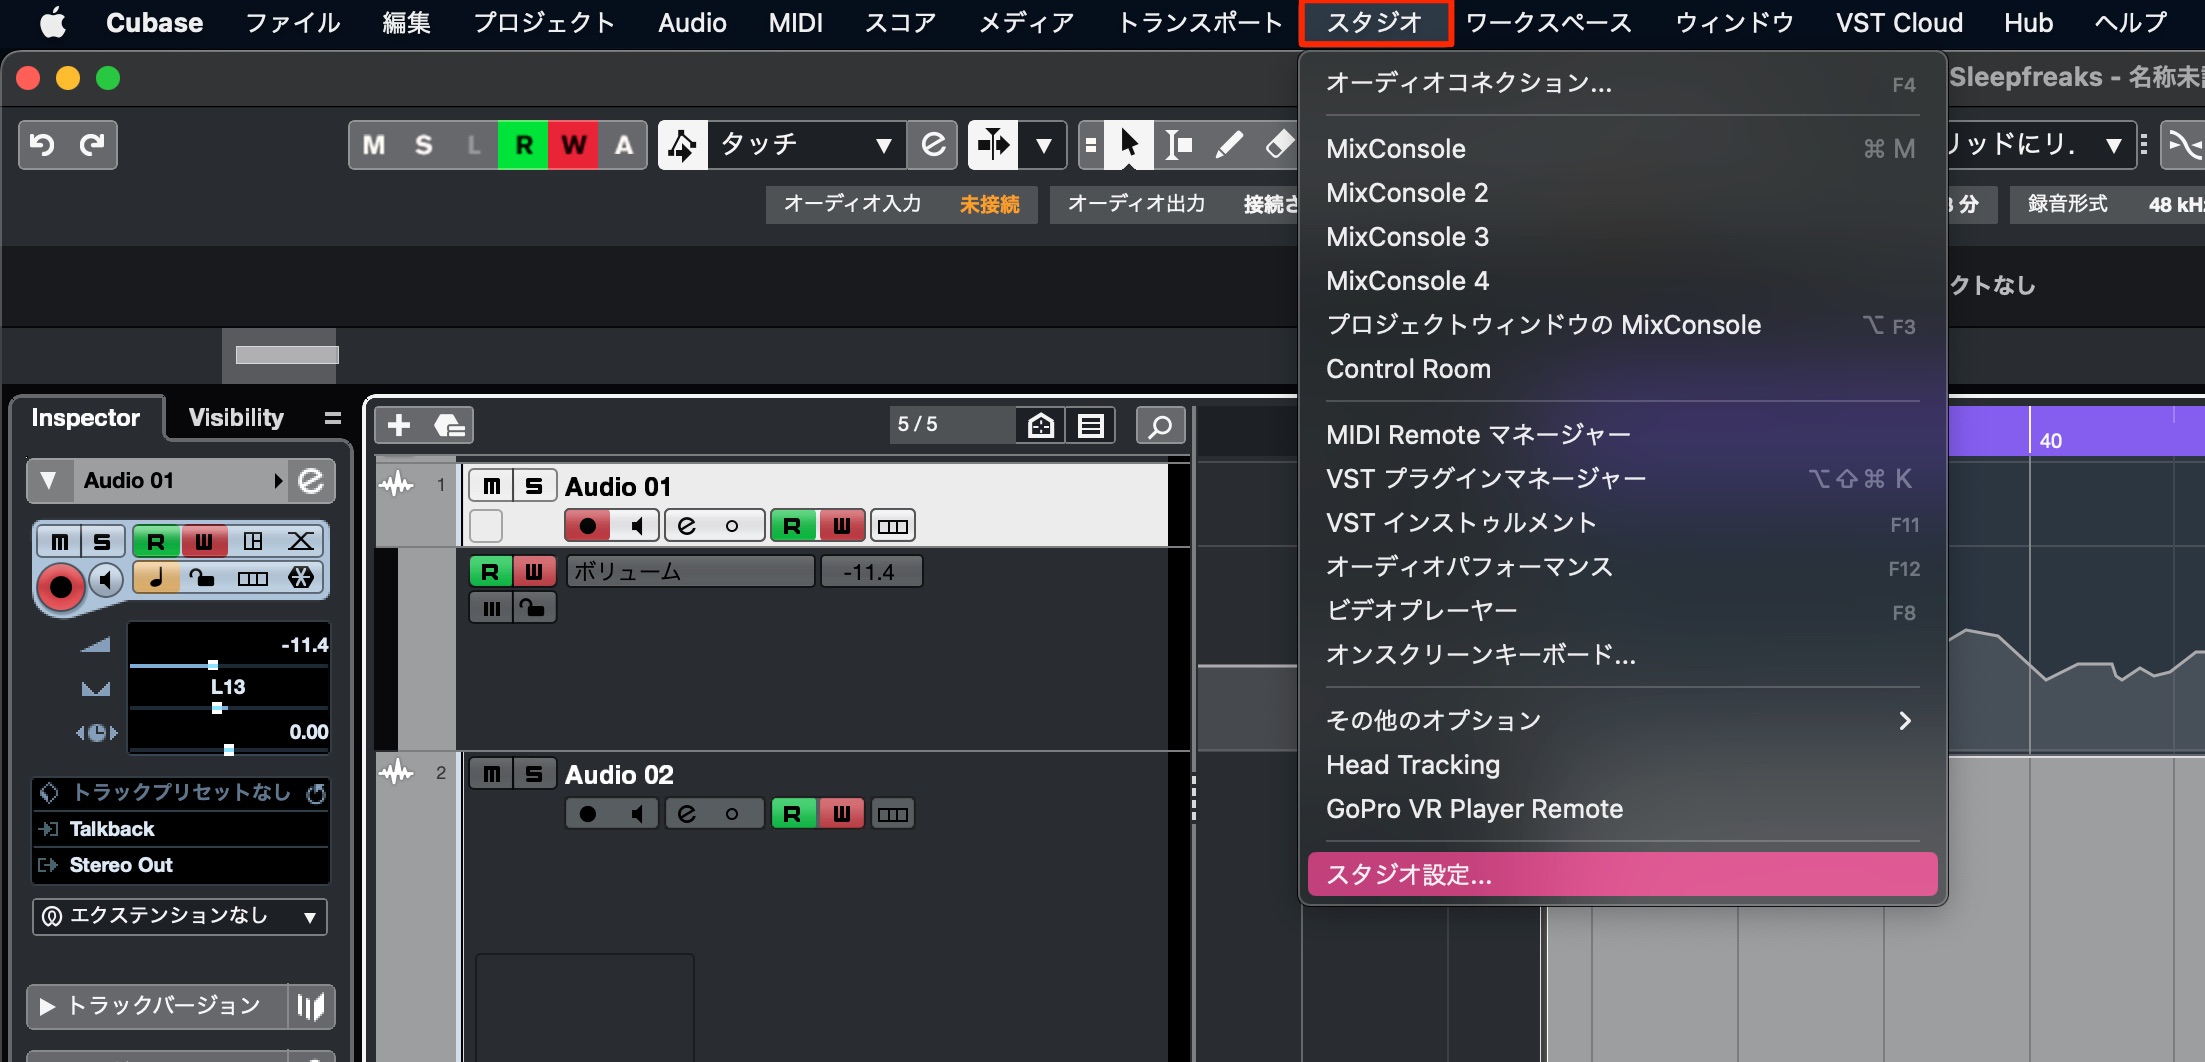This screenshot has height=1062, width=2205.
Task: Open the Auto-Scroll settings dropdown arrow
Action: tap(1043, 146)
